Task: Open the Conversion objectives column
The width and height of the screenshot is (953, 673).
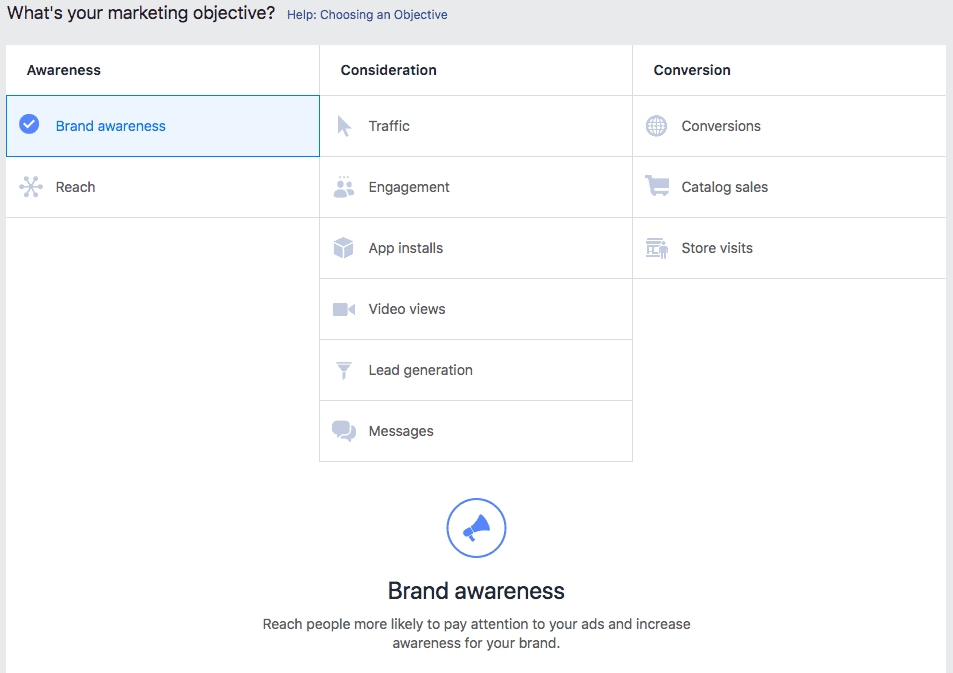Action: click(691, 70)
